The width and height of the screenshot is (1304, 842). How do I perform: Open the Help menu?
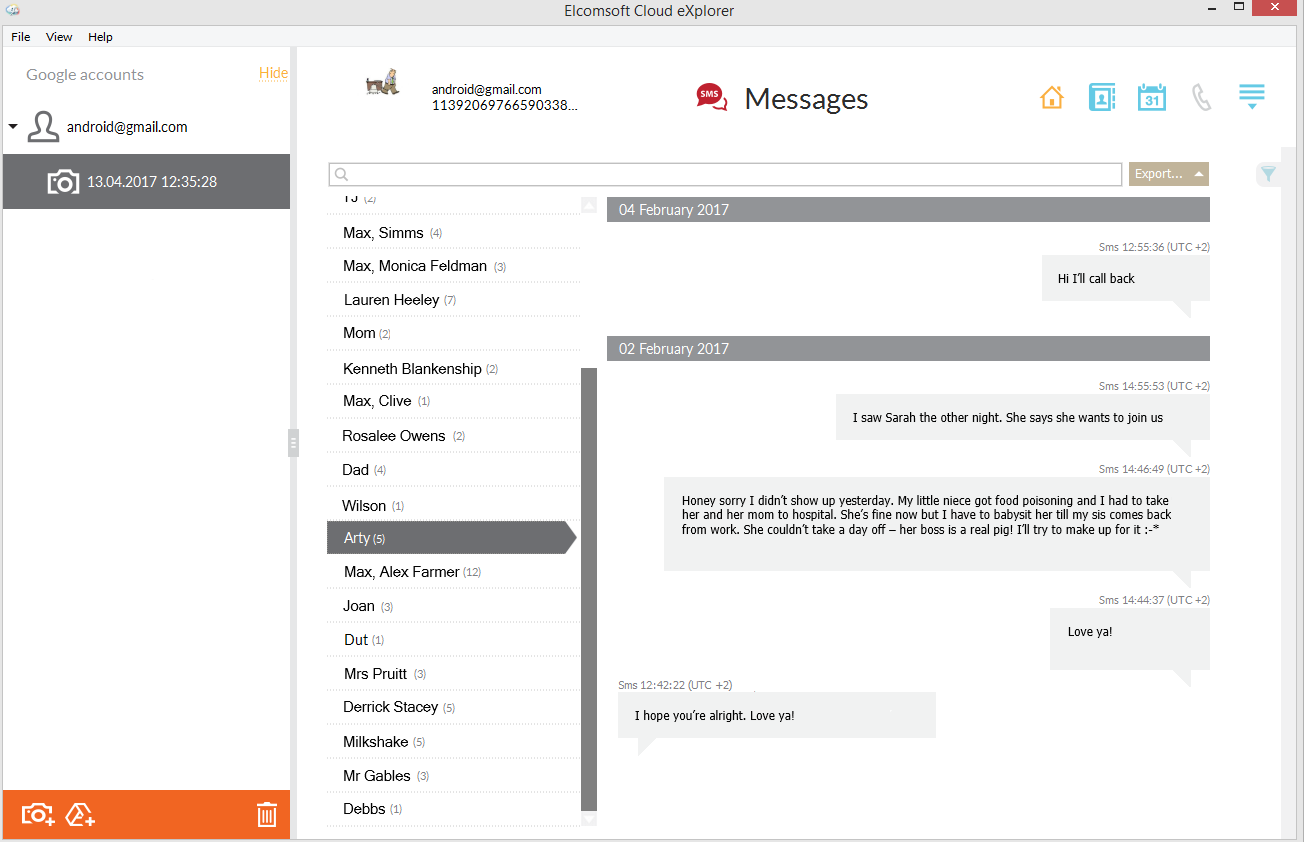[x=100, y=37]
